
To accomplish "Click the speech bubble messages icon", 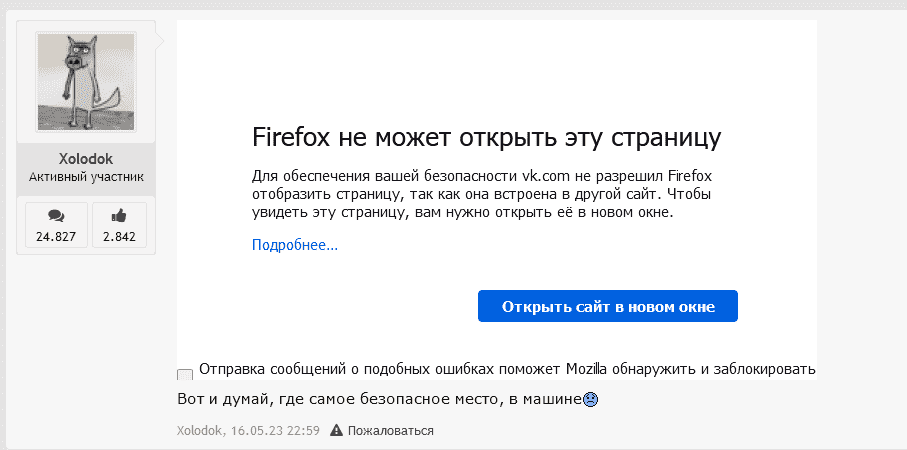I will click(x=56, y=215).
